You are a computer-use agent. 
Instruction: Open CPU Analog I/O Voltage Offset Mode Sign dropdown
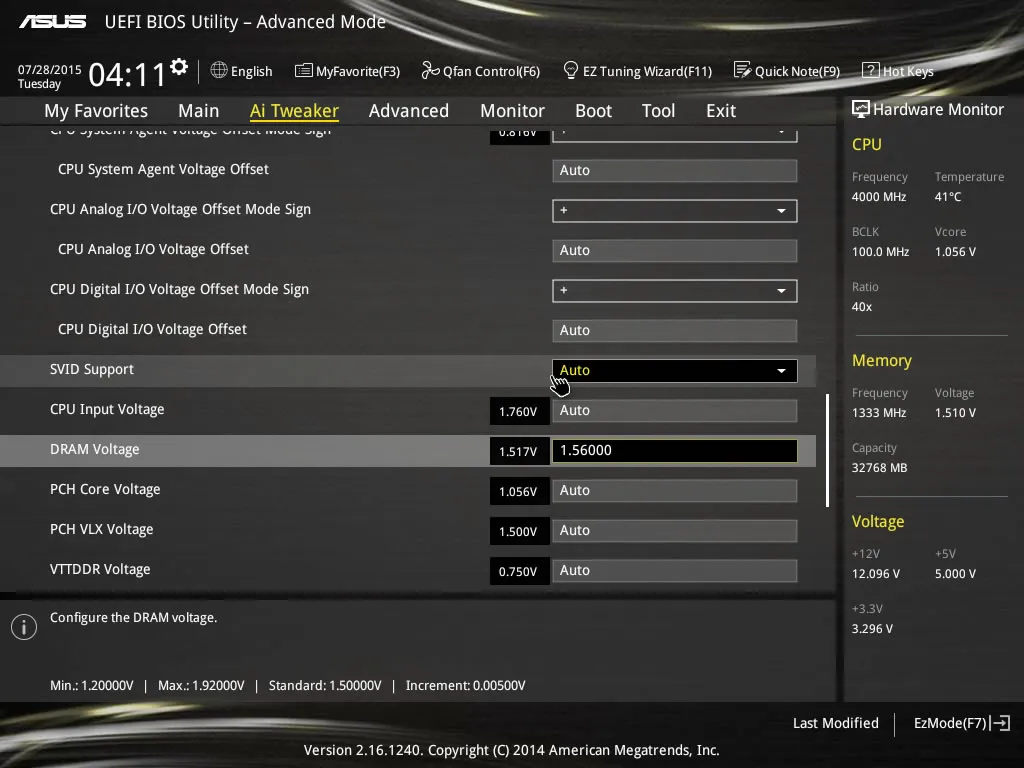(x=675, y=211)
